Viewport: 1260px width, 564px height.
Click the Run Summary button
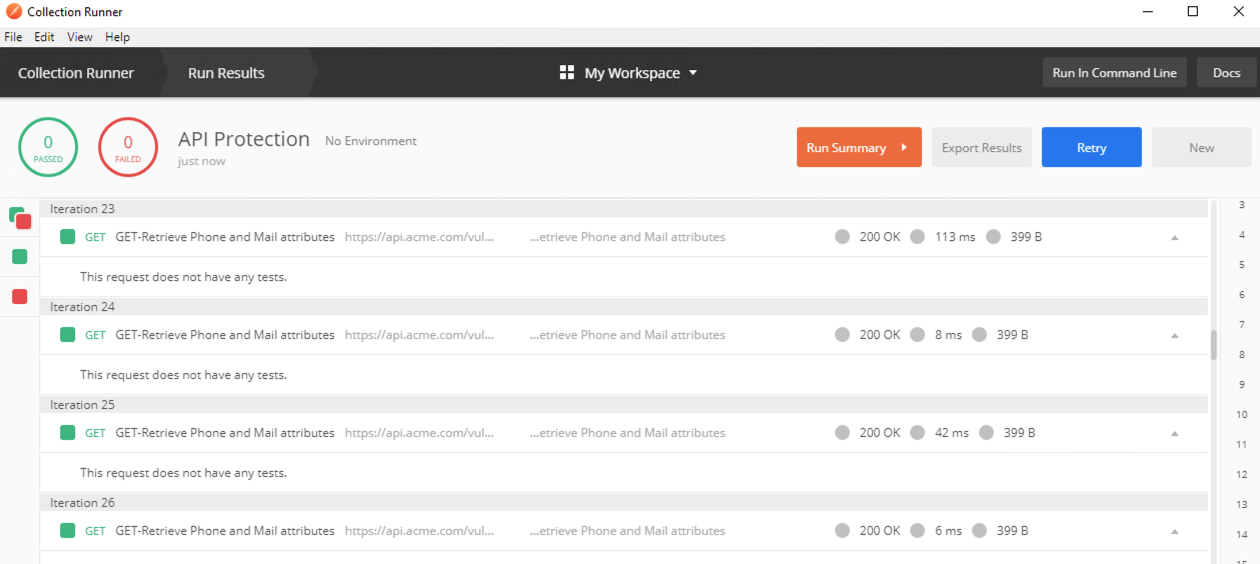pyautogui.click(x=859, y=147)
